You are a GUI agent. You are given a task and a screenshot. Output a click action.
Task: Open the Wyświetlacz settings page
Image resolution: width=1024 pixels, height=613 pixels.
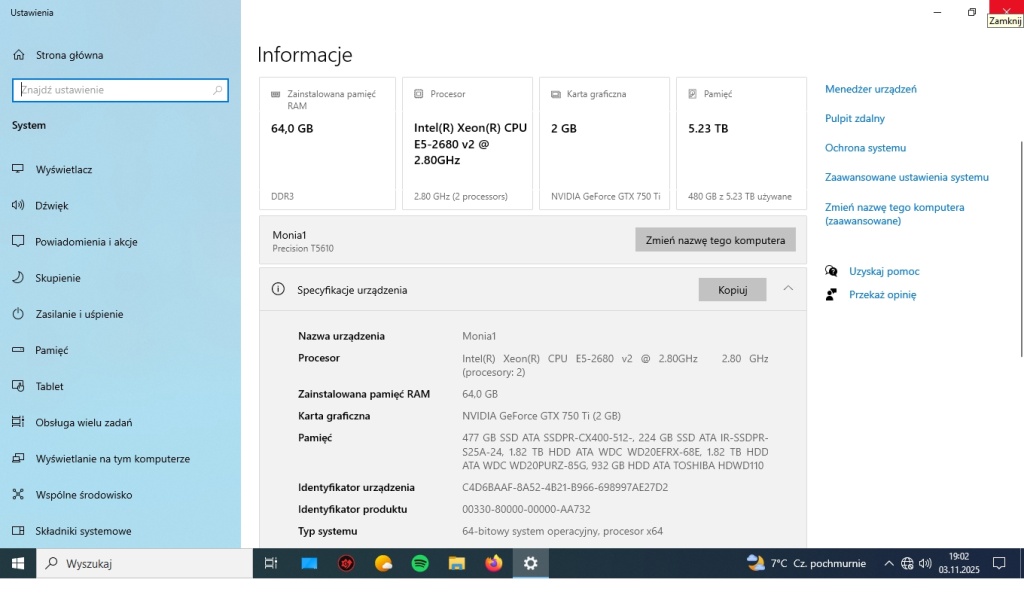click(64, 170)
